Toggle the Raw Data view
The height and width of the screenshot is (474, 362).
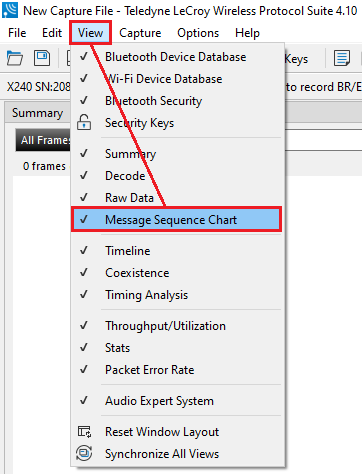(x=177, y=198)
